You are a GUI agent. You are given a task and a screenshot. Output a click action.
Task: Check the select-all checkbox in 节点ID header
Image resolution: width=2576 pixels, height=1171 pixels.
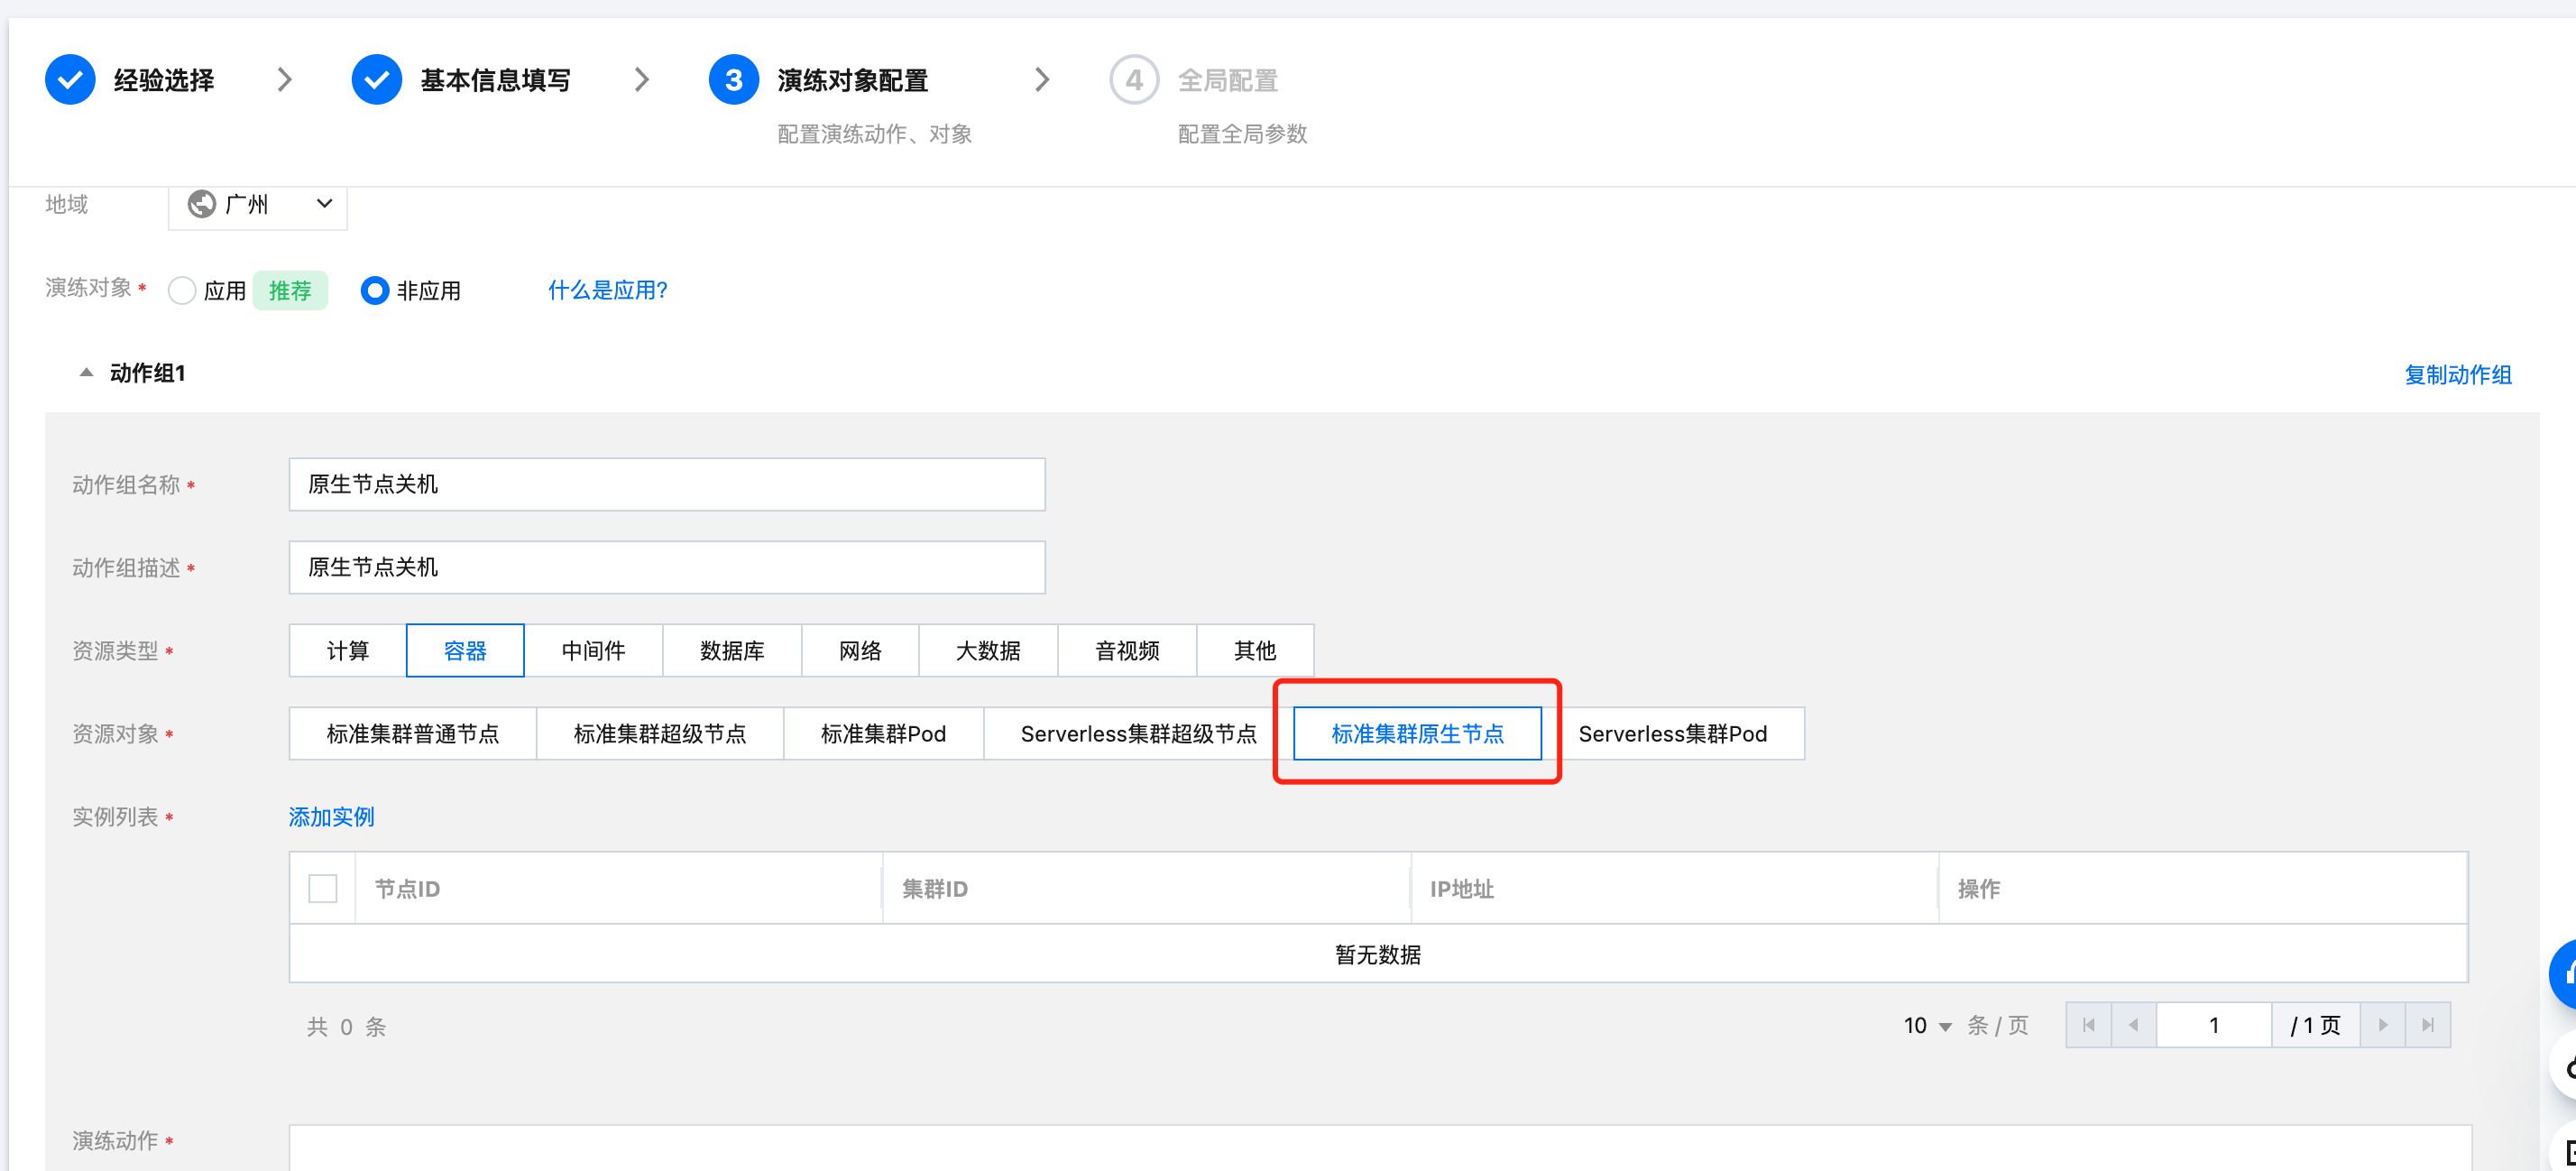(322, 888)
